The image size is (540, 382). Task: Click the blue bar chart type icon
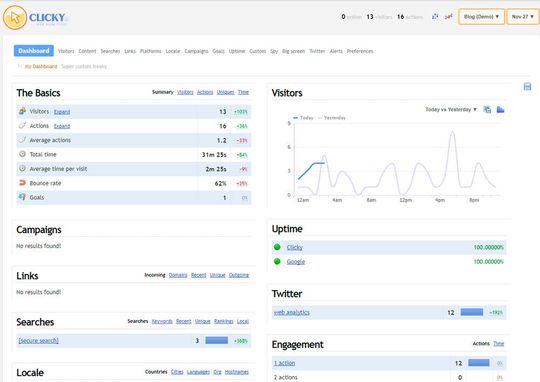500,110
